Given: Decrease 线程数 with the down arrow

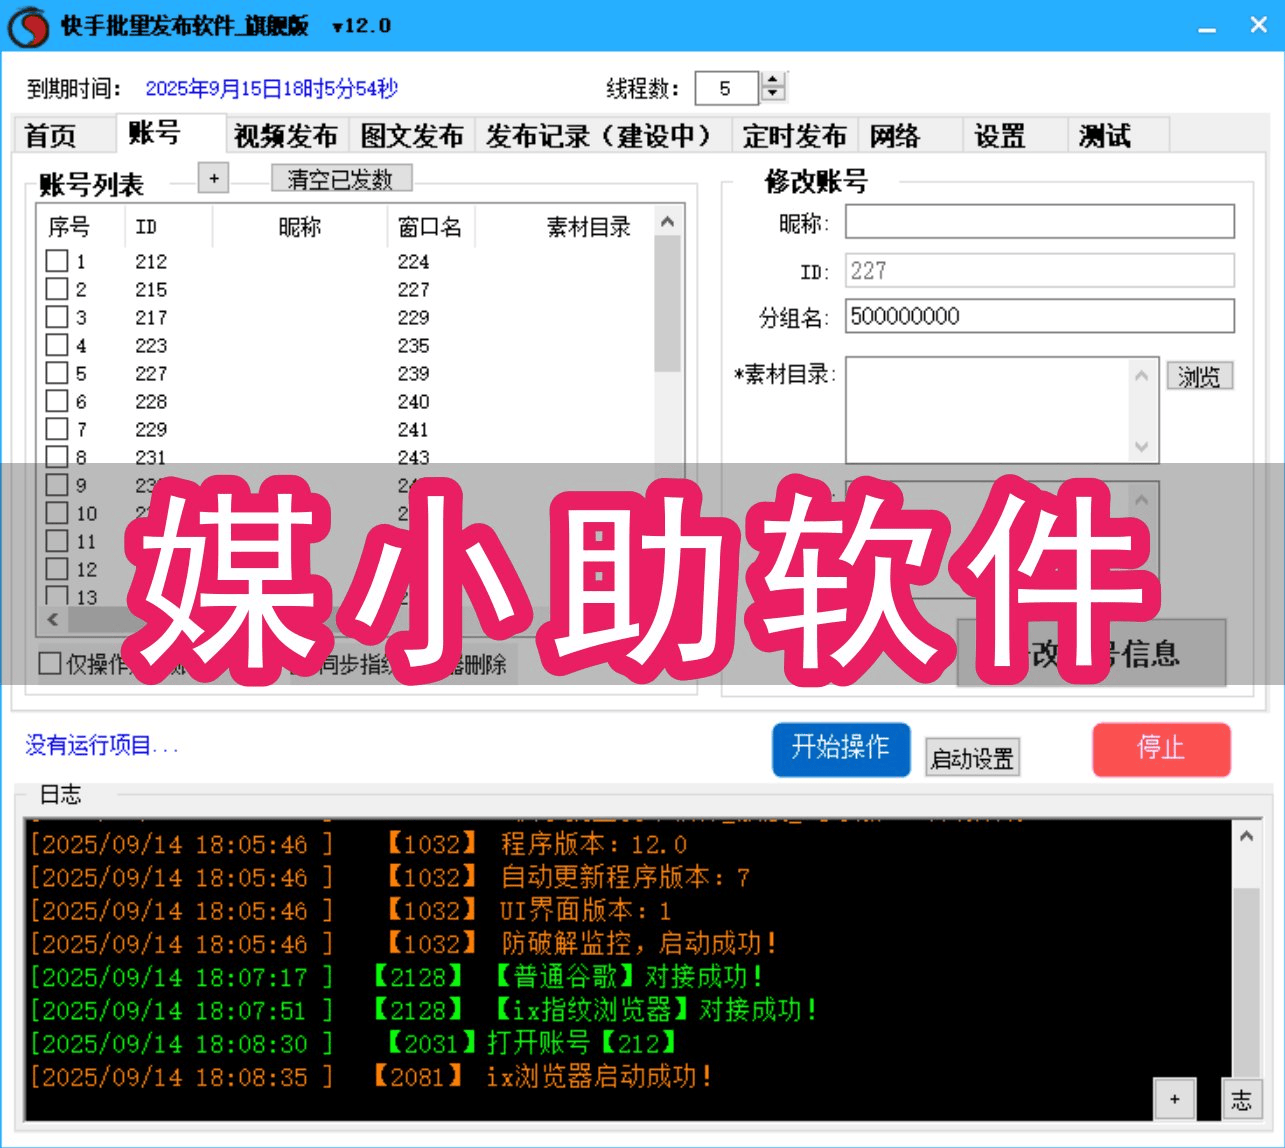Looking at the screenshot, I should click(773, 95).
